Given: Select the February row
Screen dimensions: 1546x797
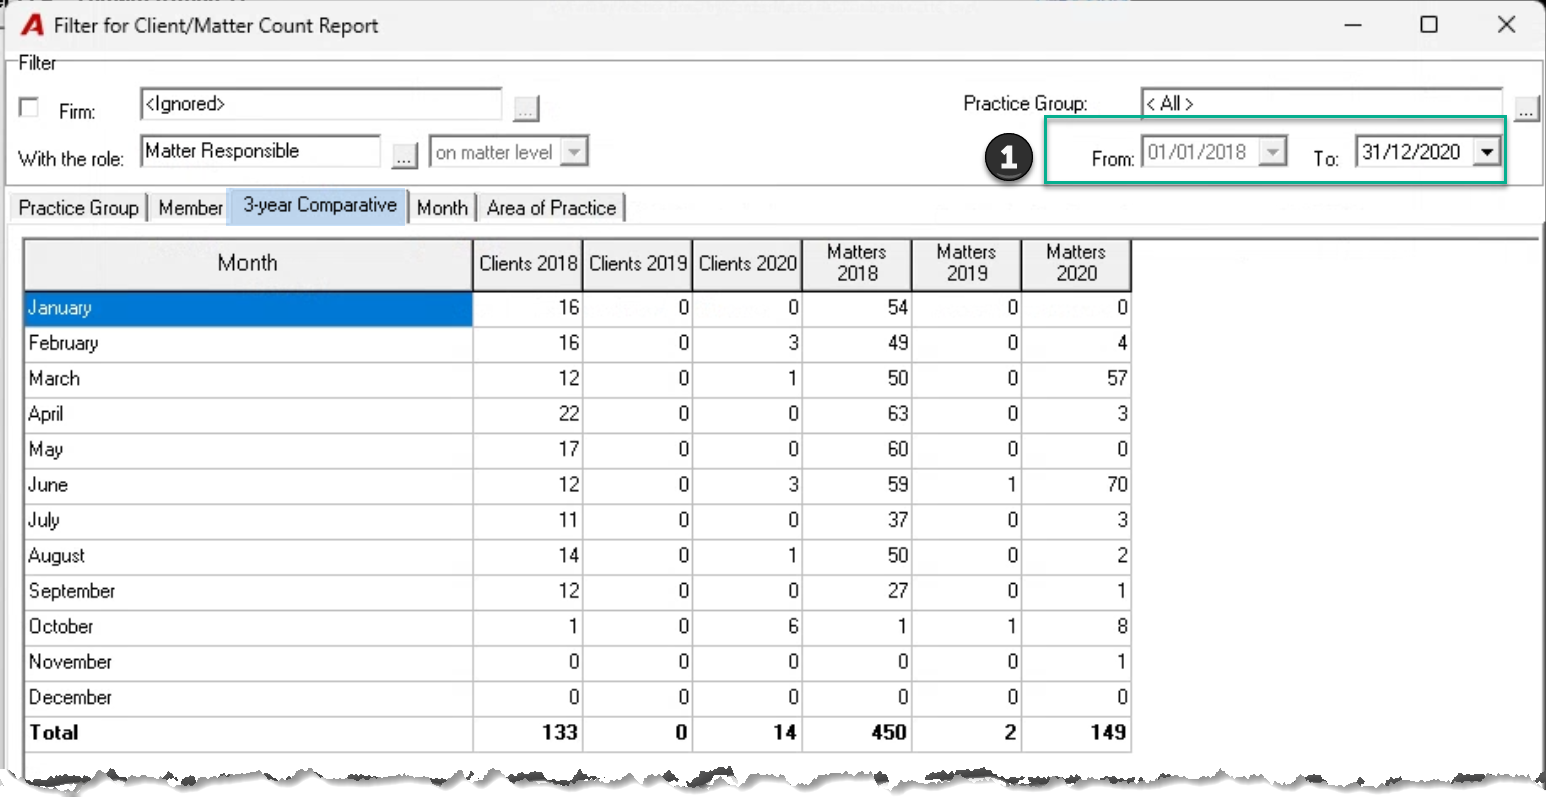Looking at the screenshot, I should 578,343.
